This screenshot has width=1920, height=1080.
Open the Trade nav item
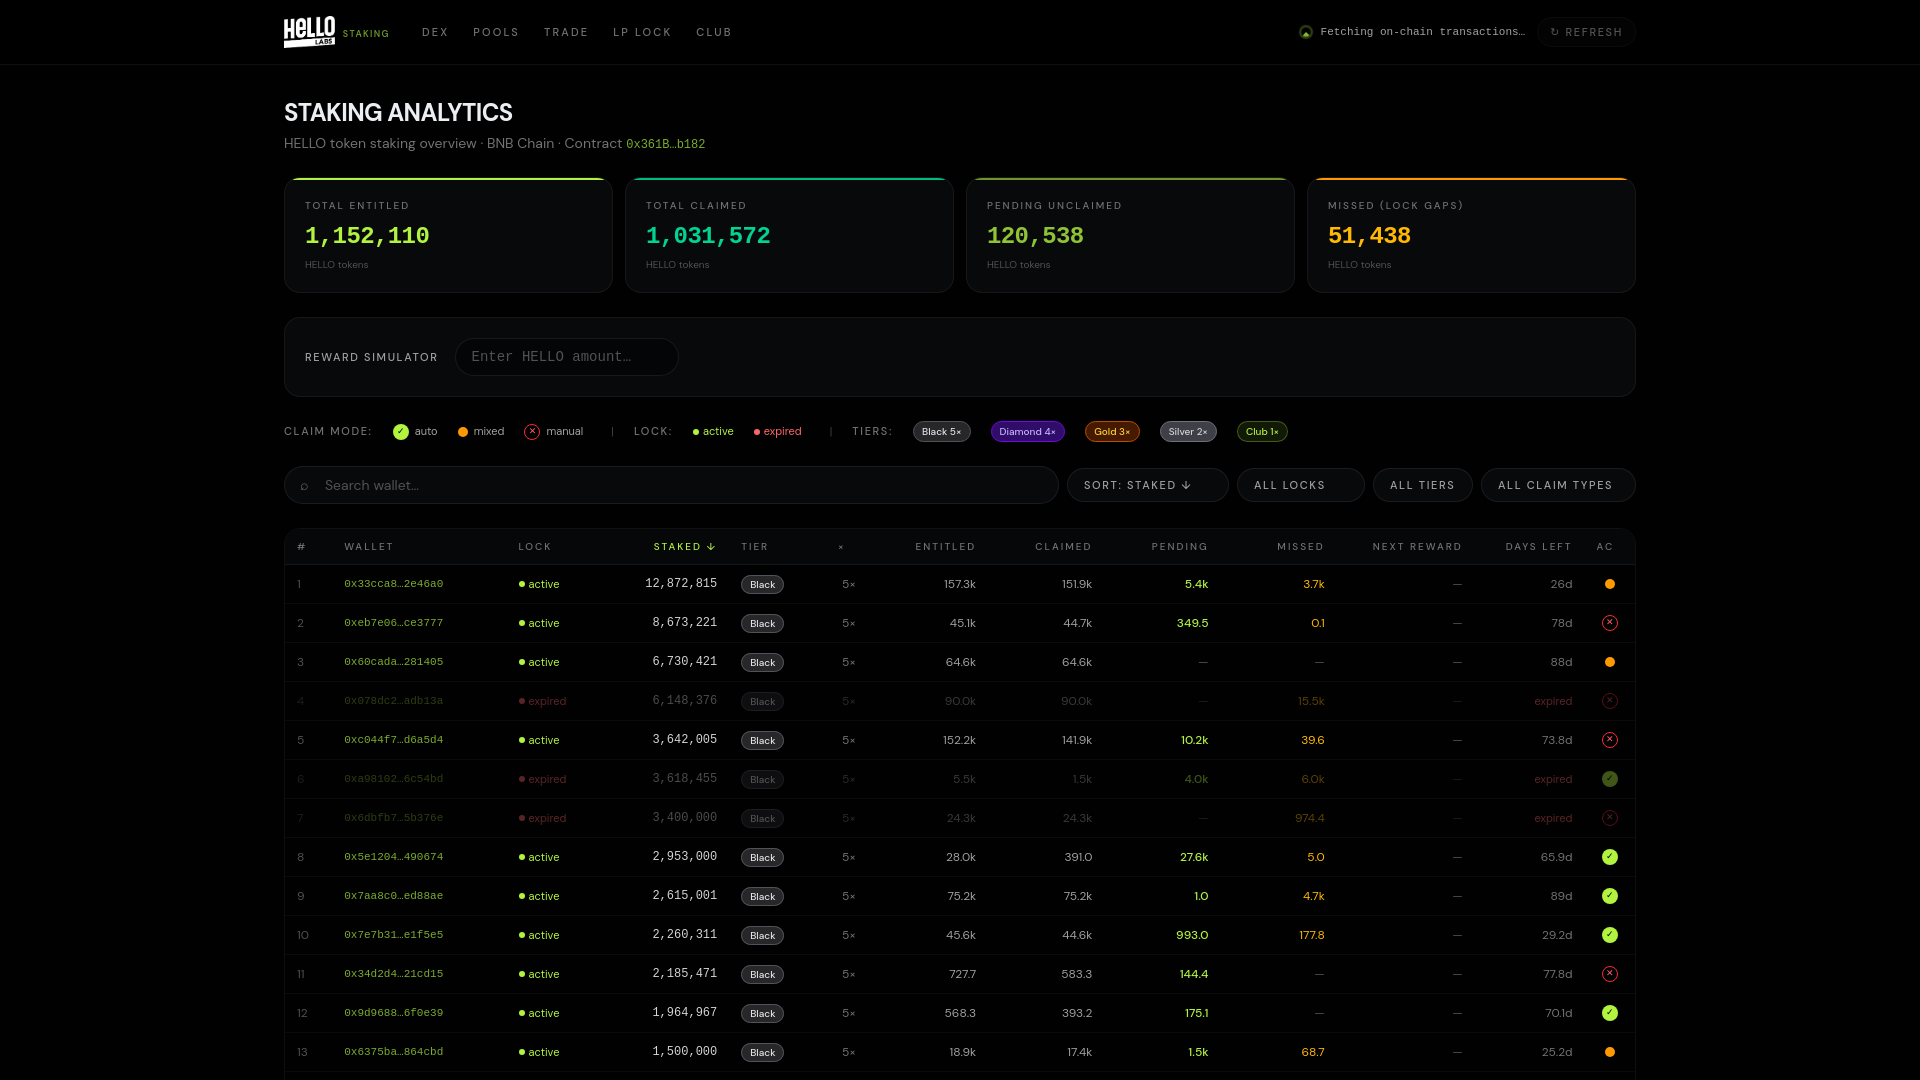click(566, 32)
